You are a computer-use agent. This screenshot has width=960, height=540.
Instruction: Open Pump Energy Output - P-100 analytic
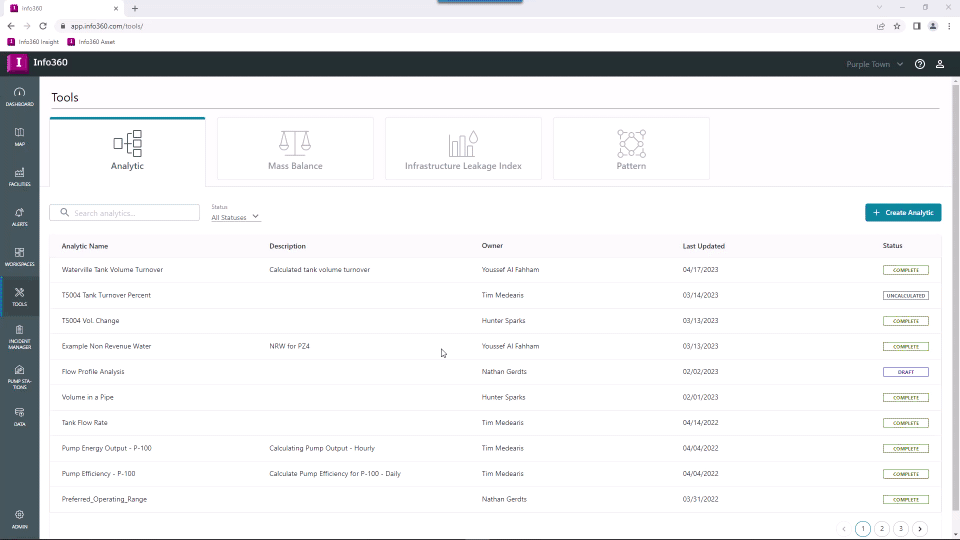pos(106,448)
